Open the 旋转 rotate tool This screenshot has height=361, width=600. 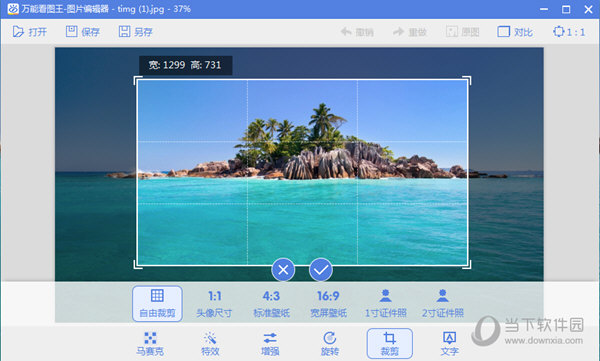(x=330, y=344)
